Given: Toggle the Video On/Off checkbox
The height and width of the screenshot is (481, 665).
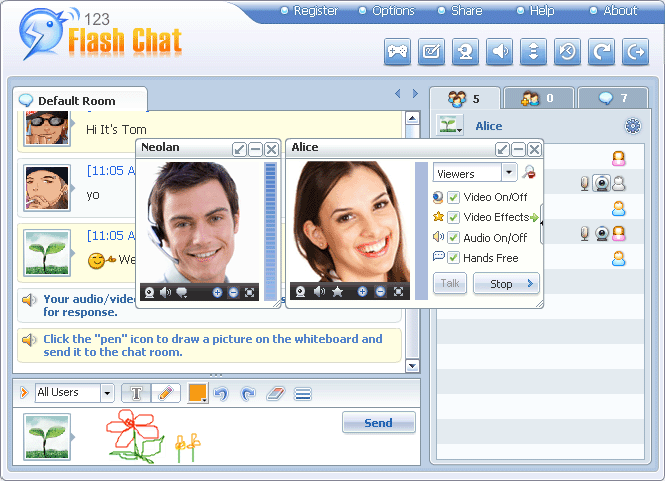Looking at the screenshot, I should (453, 197).
